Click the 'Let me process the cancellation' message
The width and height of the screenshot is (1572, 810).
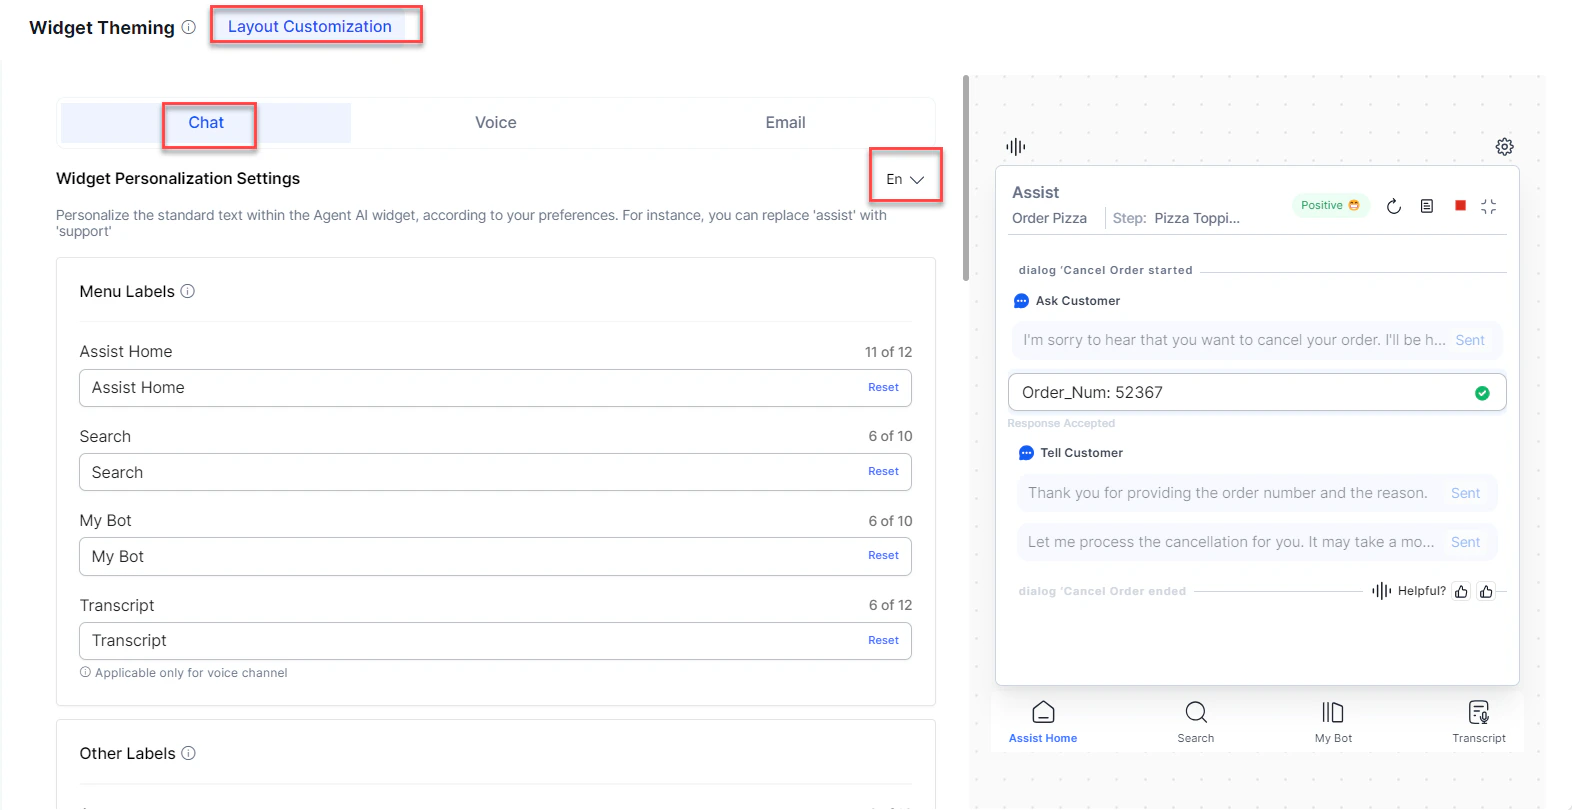coord(1257,542)
